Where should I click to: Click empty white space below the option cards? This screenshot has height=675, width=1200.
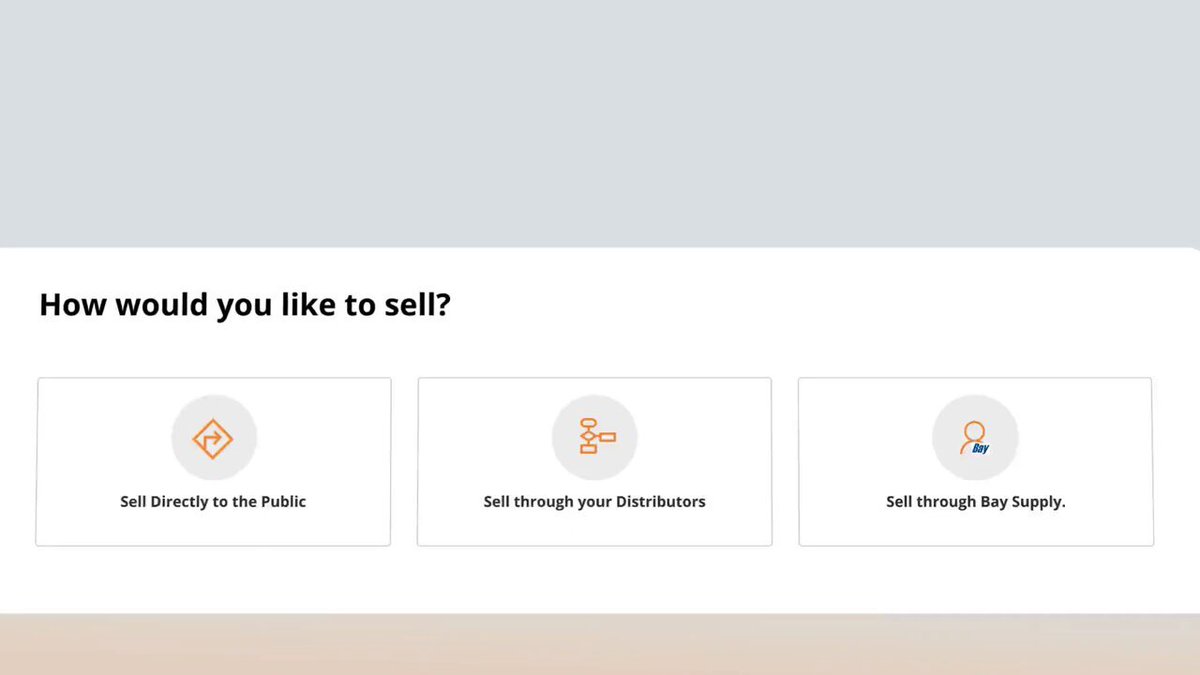[600, 580]
